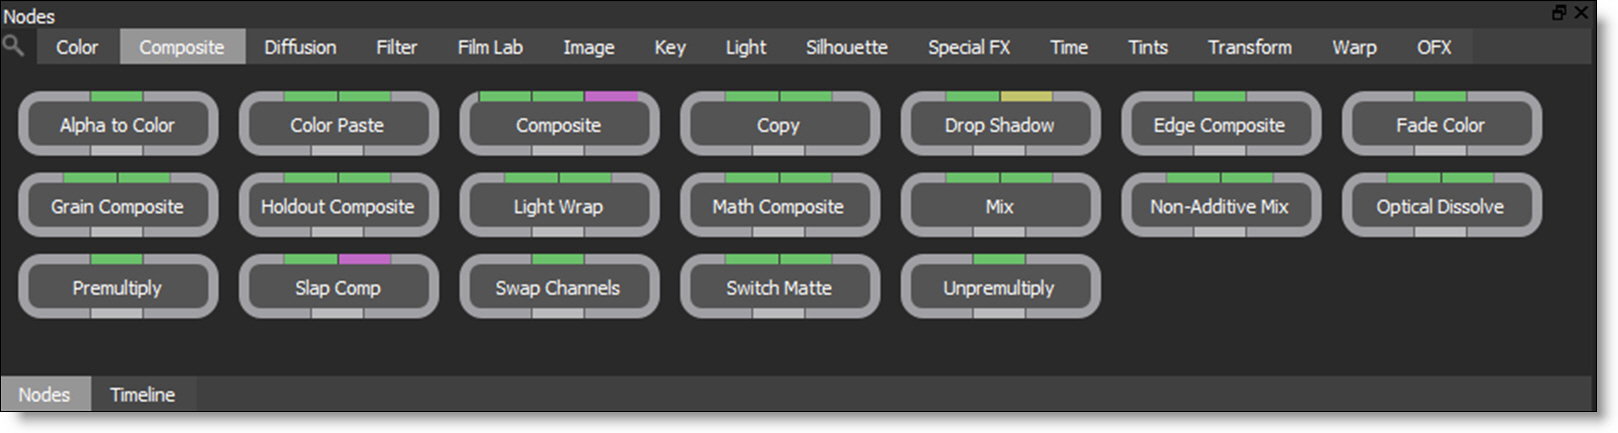Choose the Light Wrap node

(x=558, y=206)
